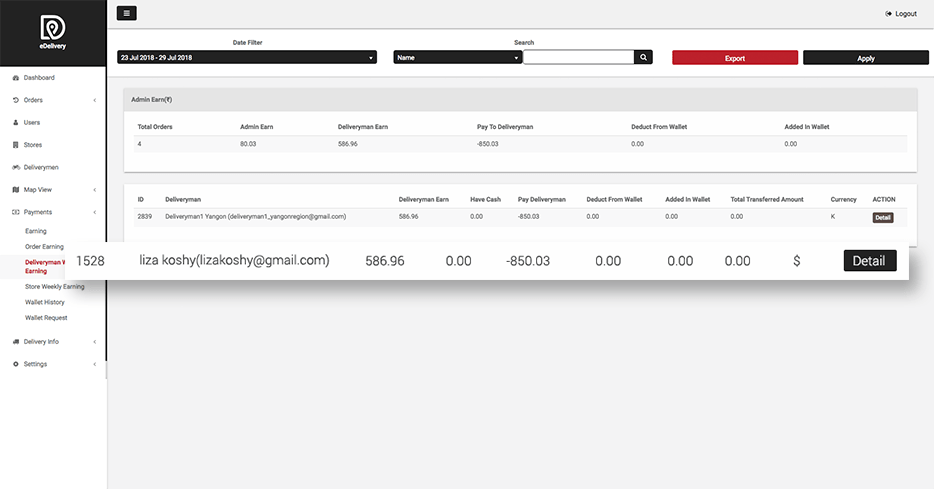The height and width of the screenshot is (489, 934).
Task: Click the ID value 1528
Action: pos(91,261)
